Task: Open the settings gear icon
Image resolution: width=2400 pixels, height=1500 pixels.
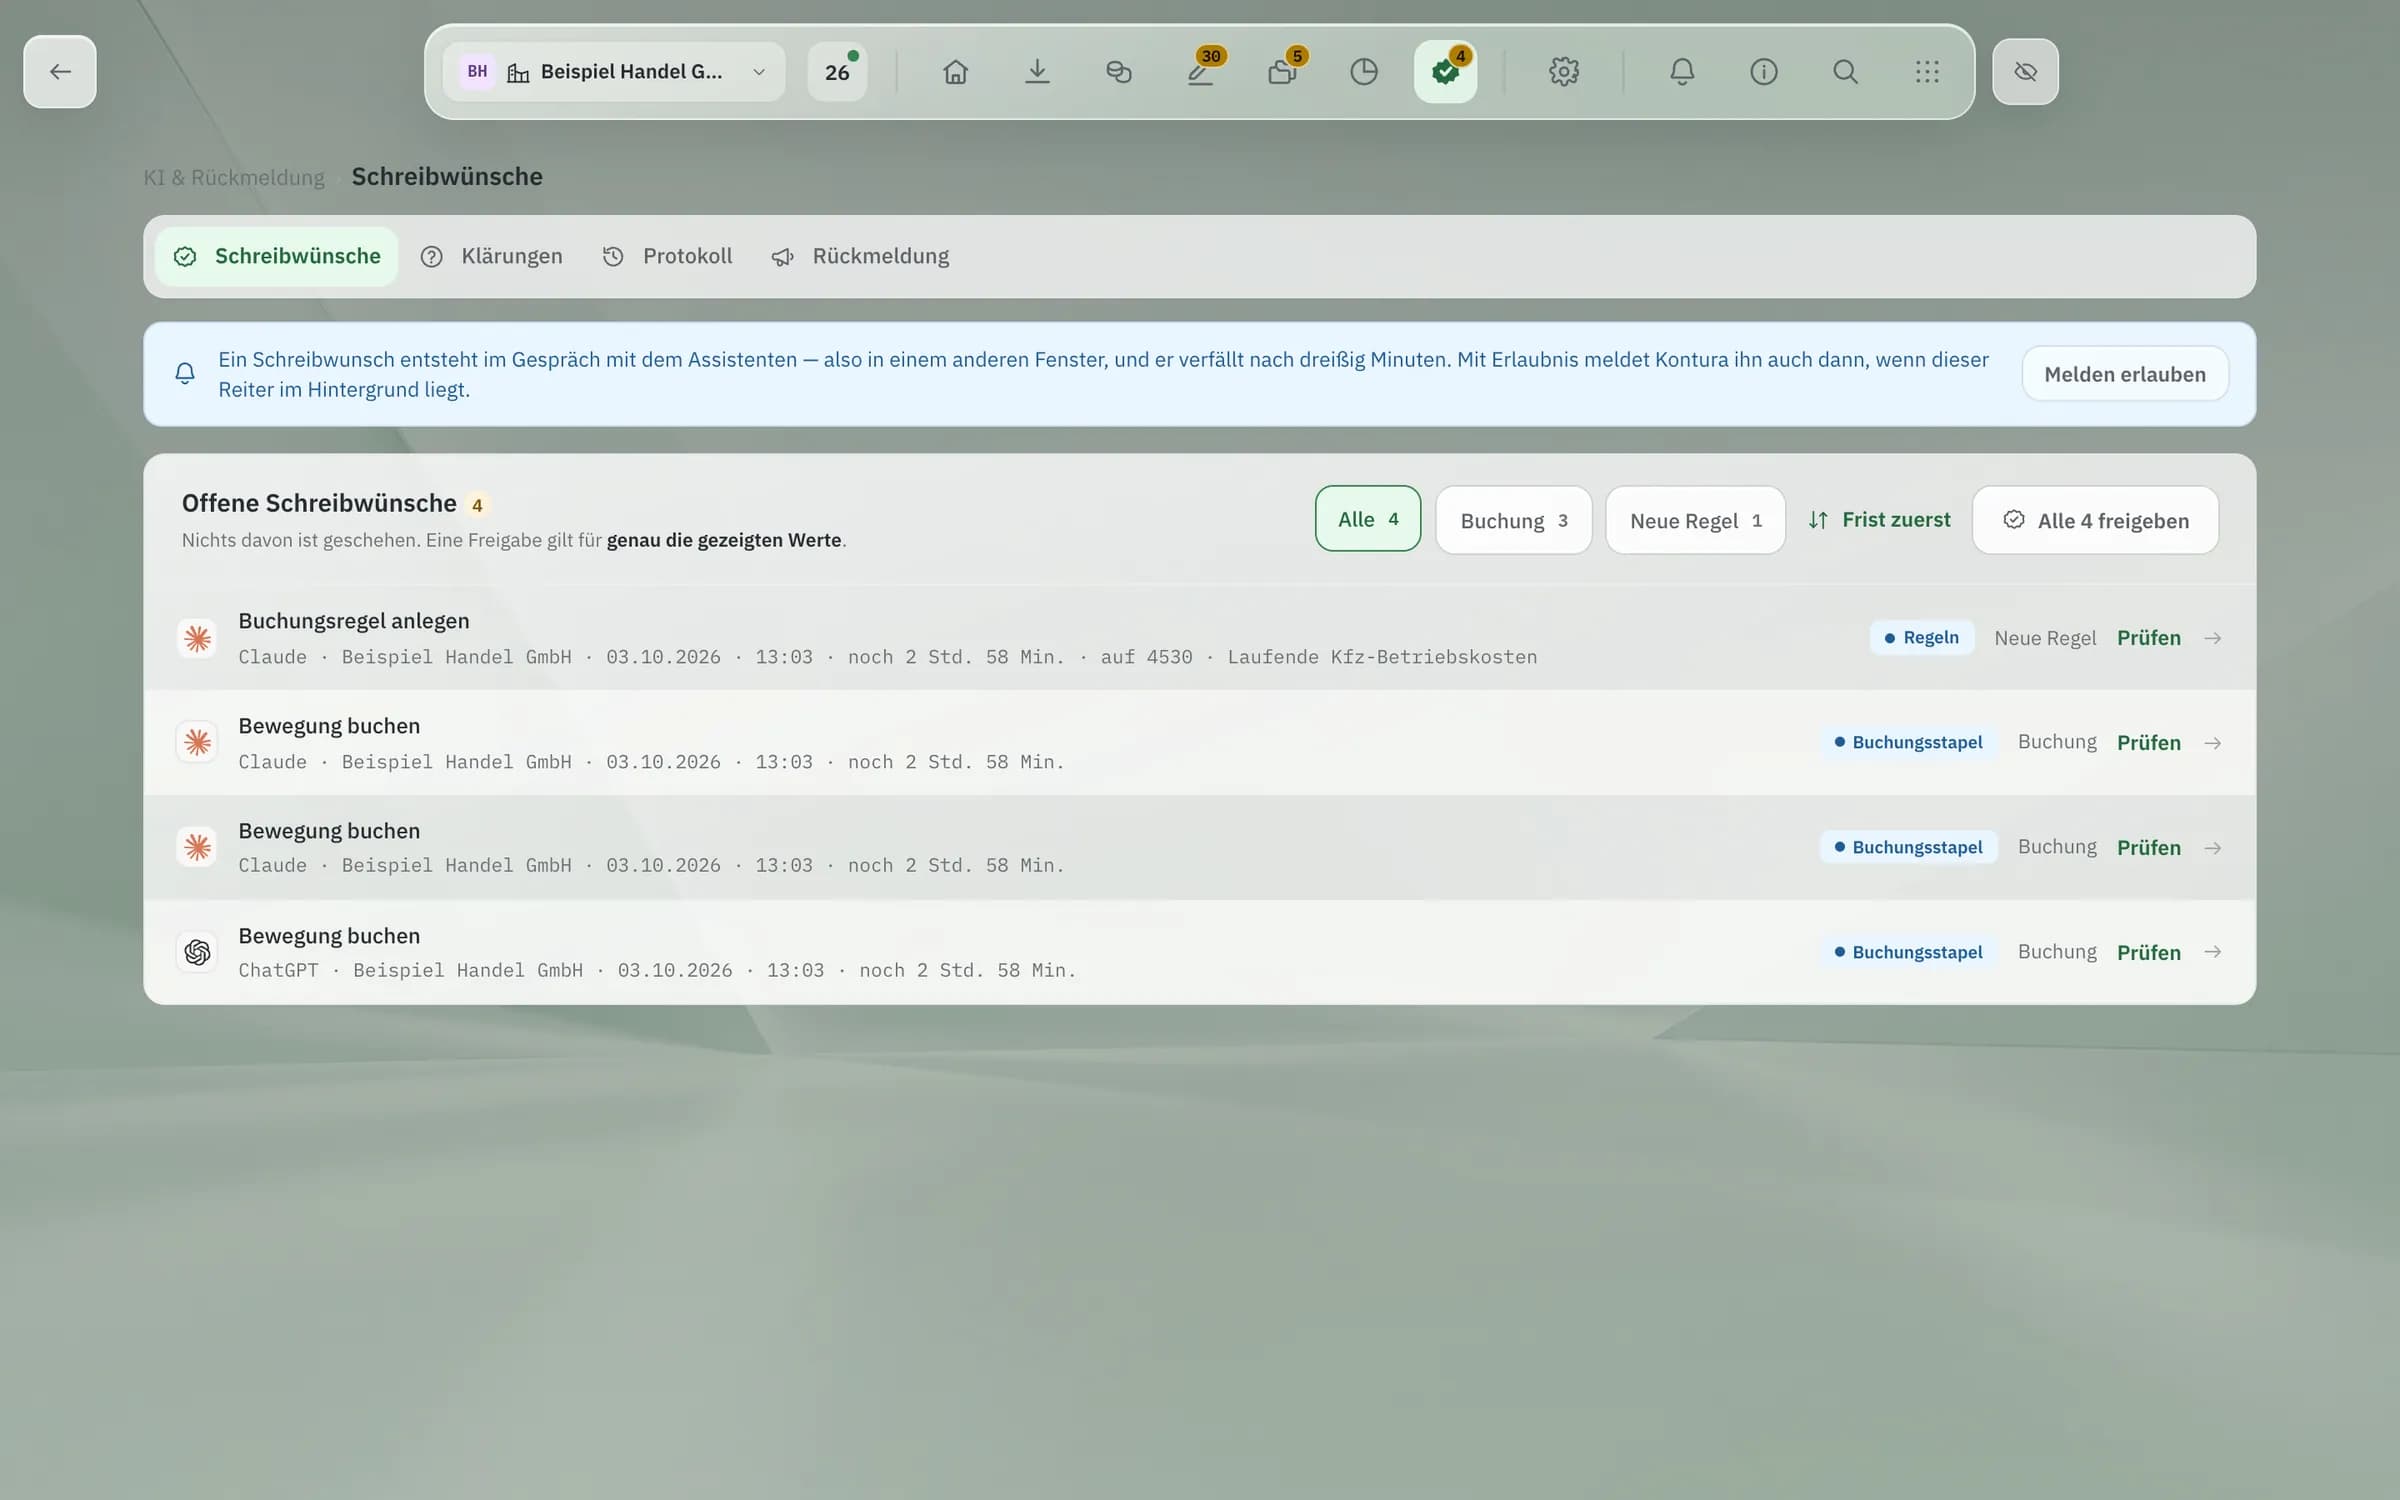Action: [1564, 72]
